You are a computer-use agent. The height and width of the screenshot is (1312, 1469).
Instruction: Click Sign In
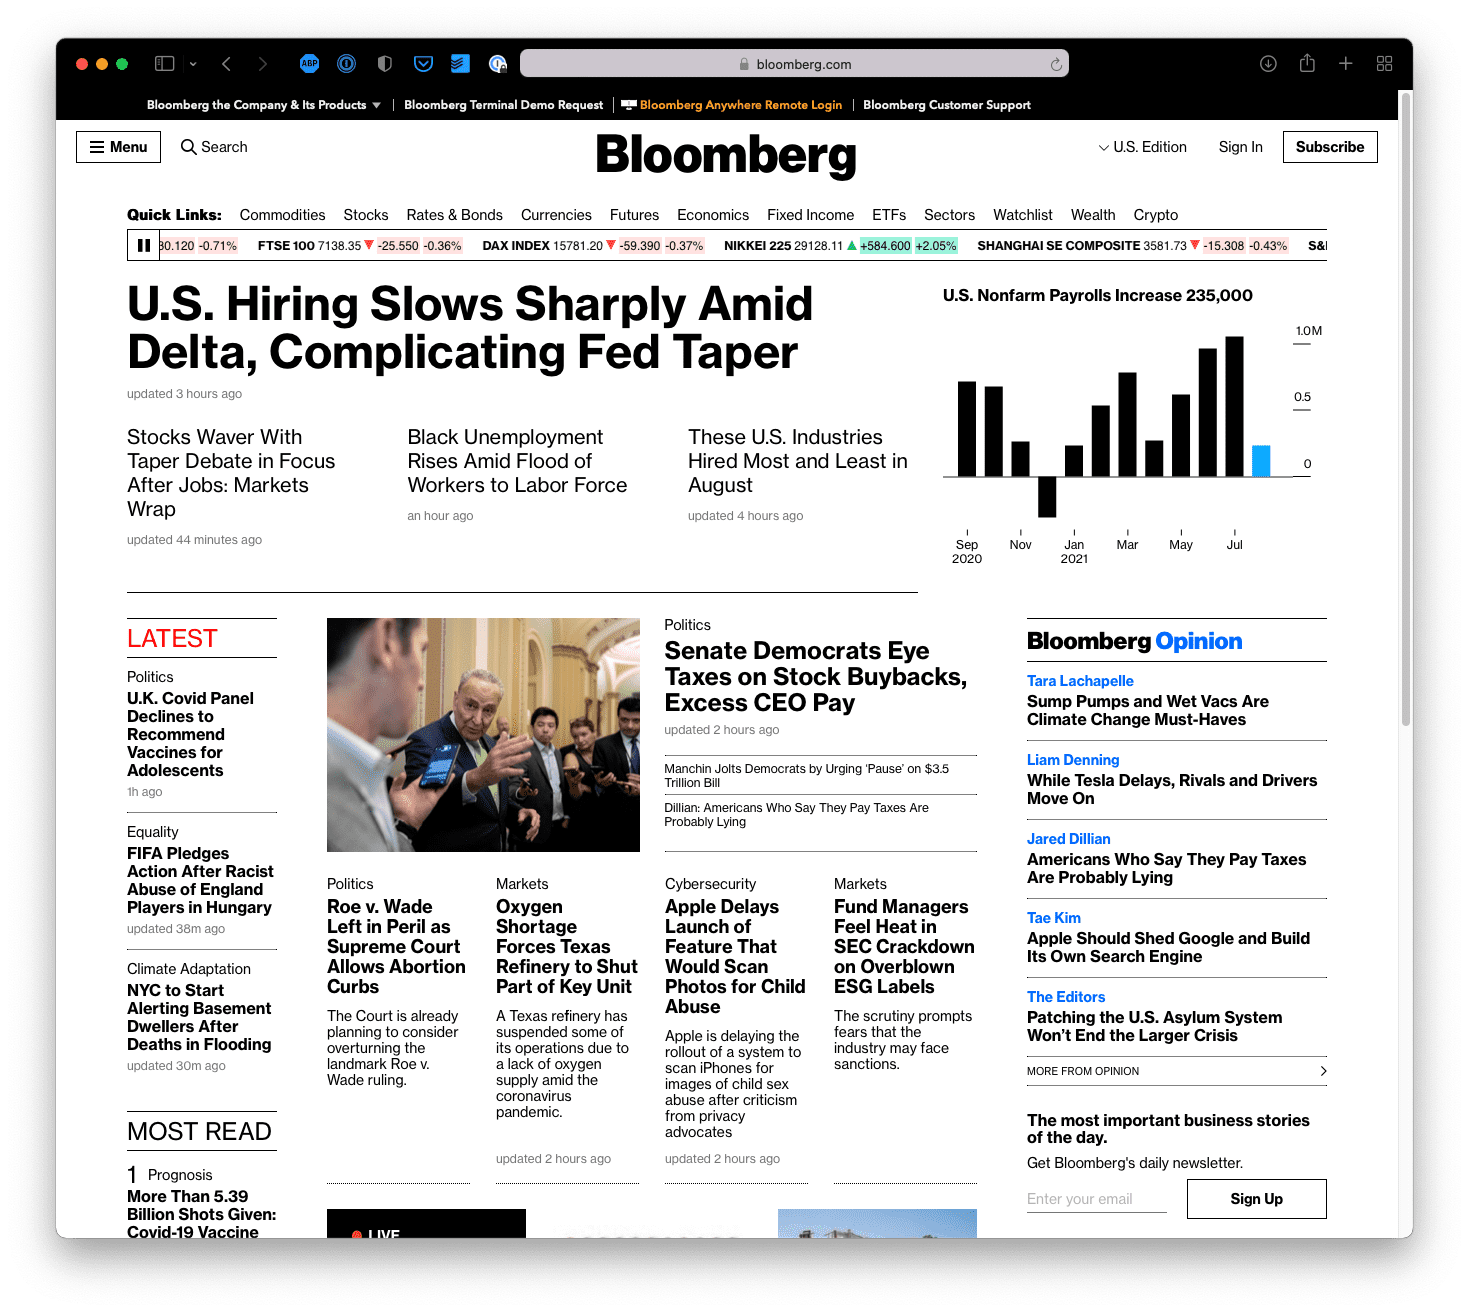1241,147
